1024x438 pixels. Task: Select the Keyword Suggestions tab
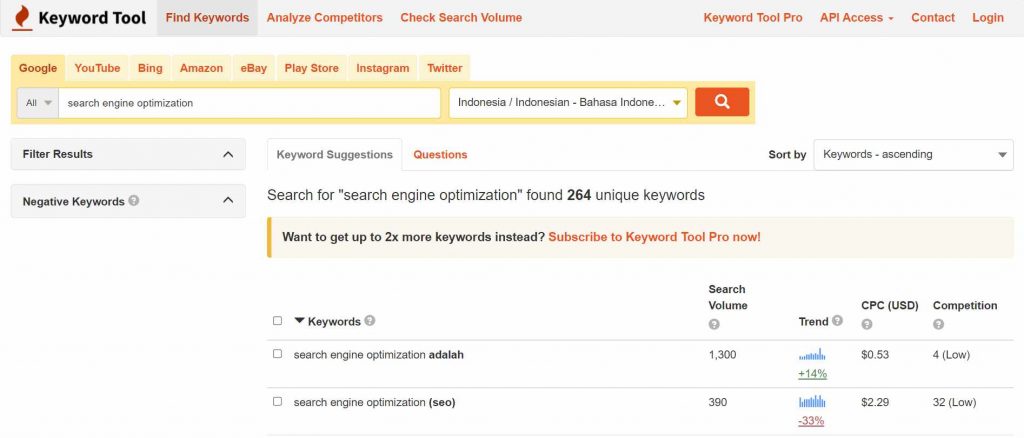point(334,155)
